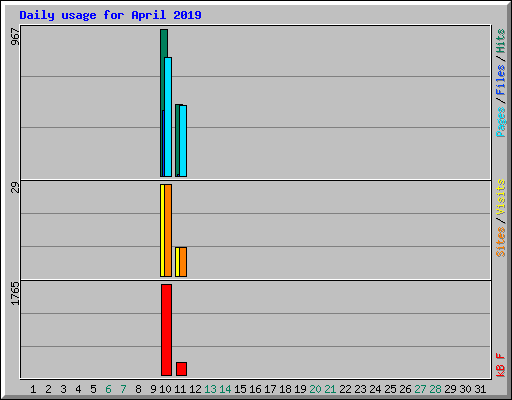Click the cyan Pages bar for day 11

183,141
